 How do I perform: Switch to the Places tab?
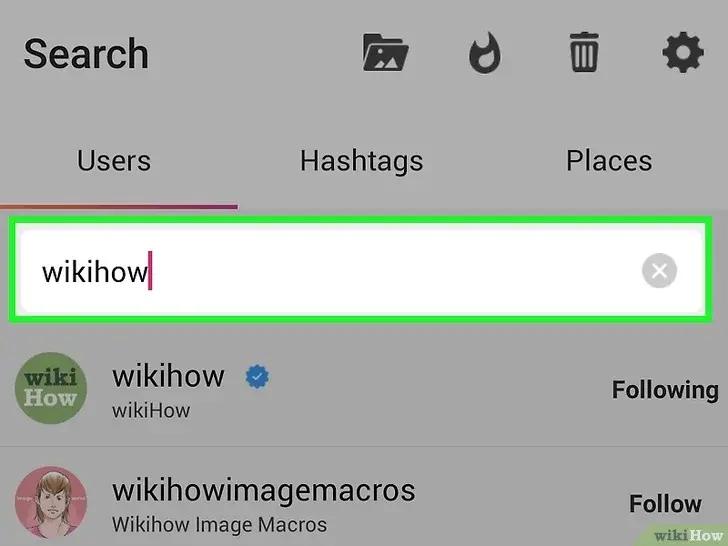[609, 161]
